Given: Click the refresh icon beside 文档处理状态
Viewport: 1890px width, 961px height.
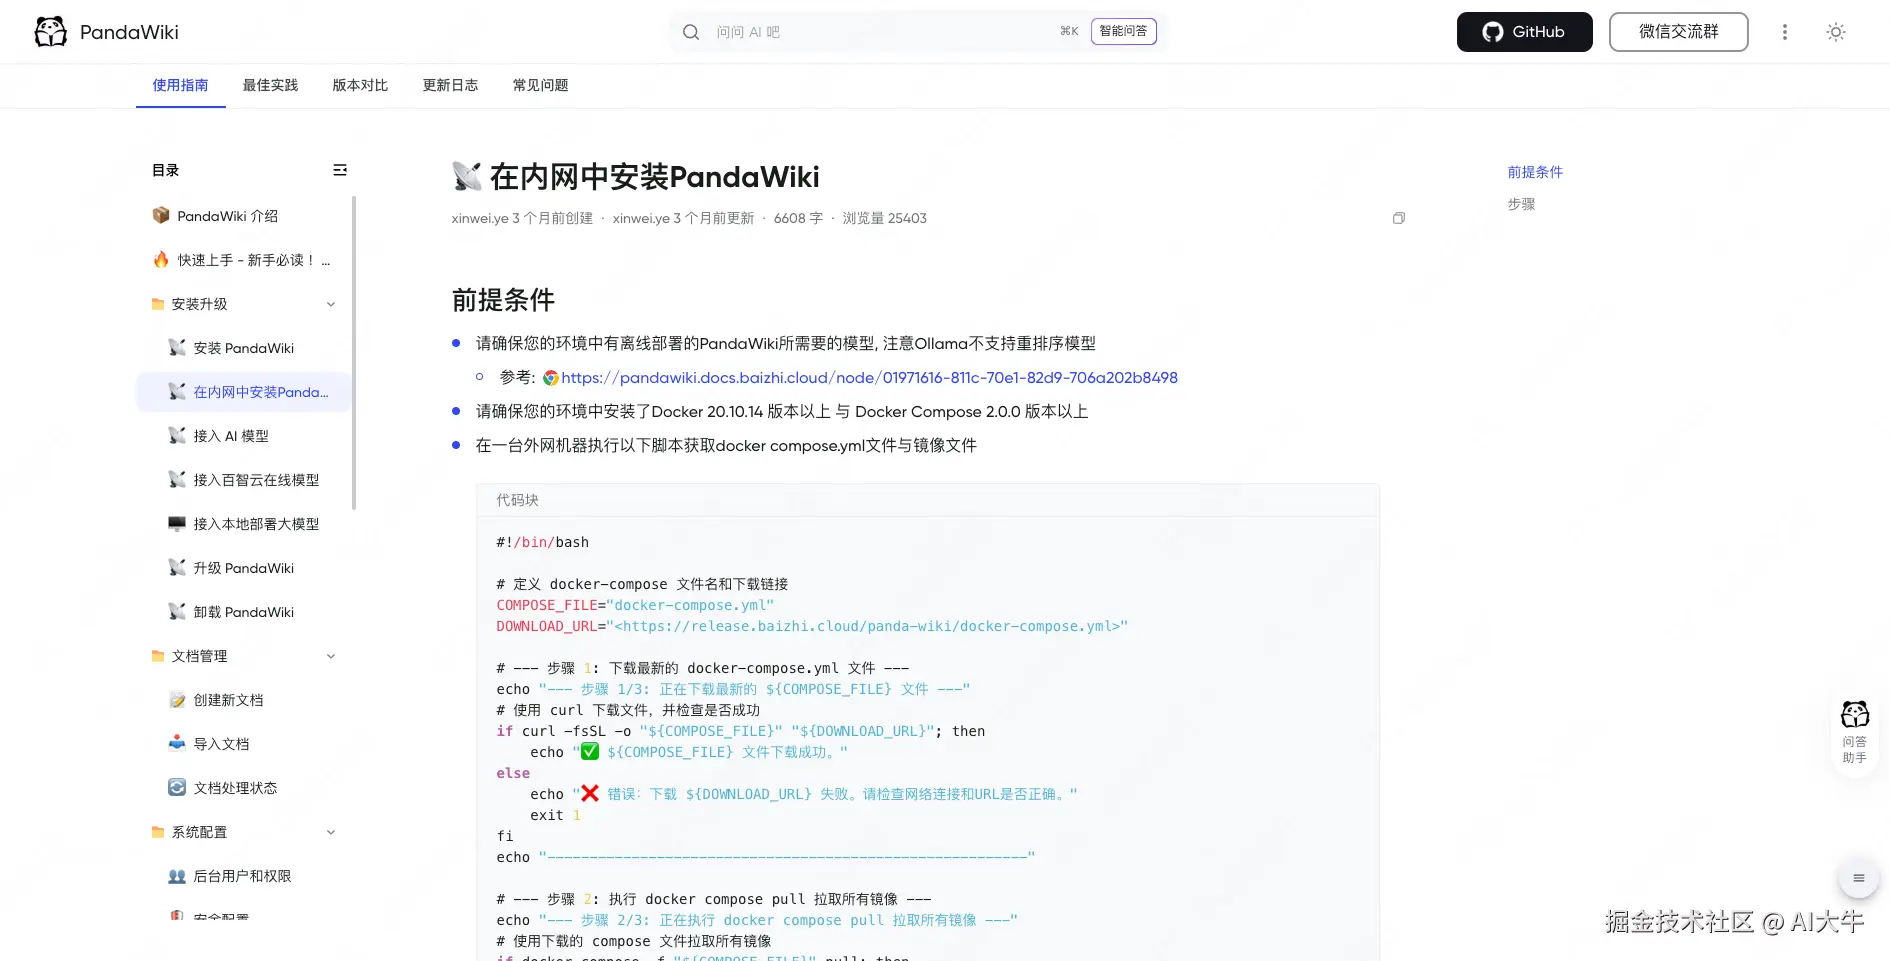Looking at the screenshot, I should coord(177,787).
